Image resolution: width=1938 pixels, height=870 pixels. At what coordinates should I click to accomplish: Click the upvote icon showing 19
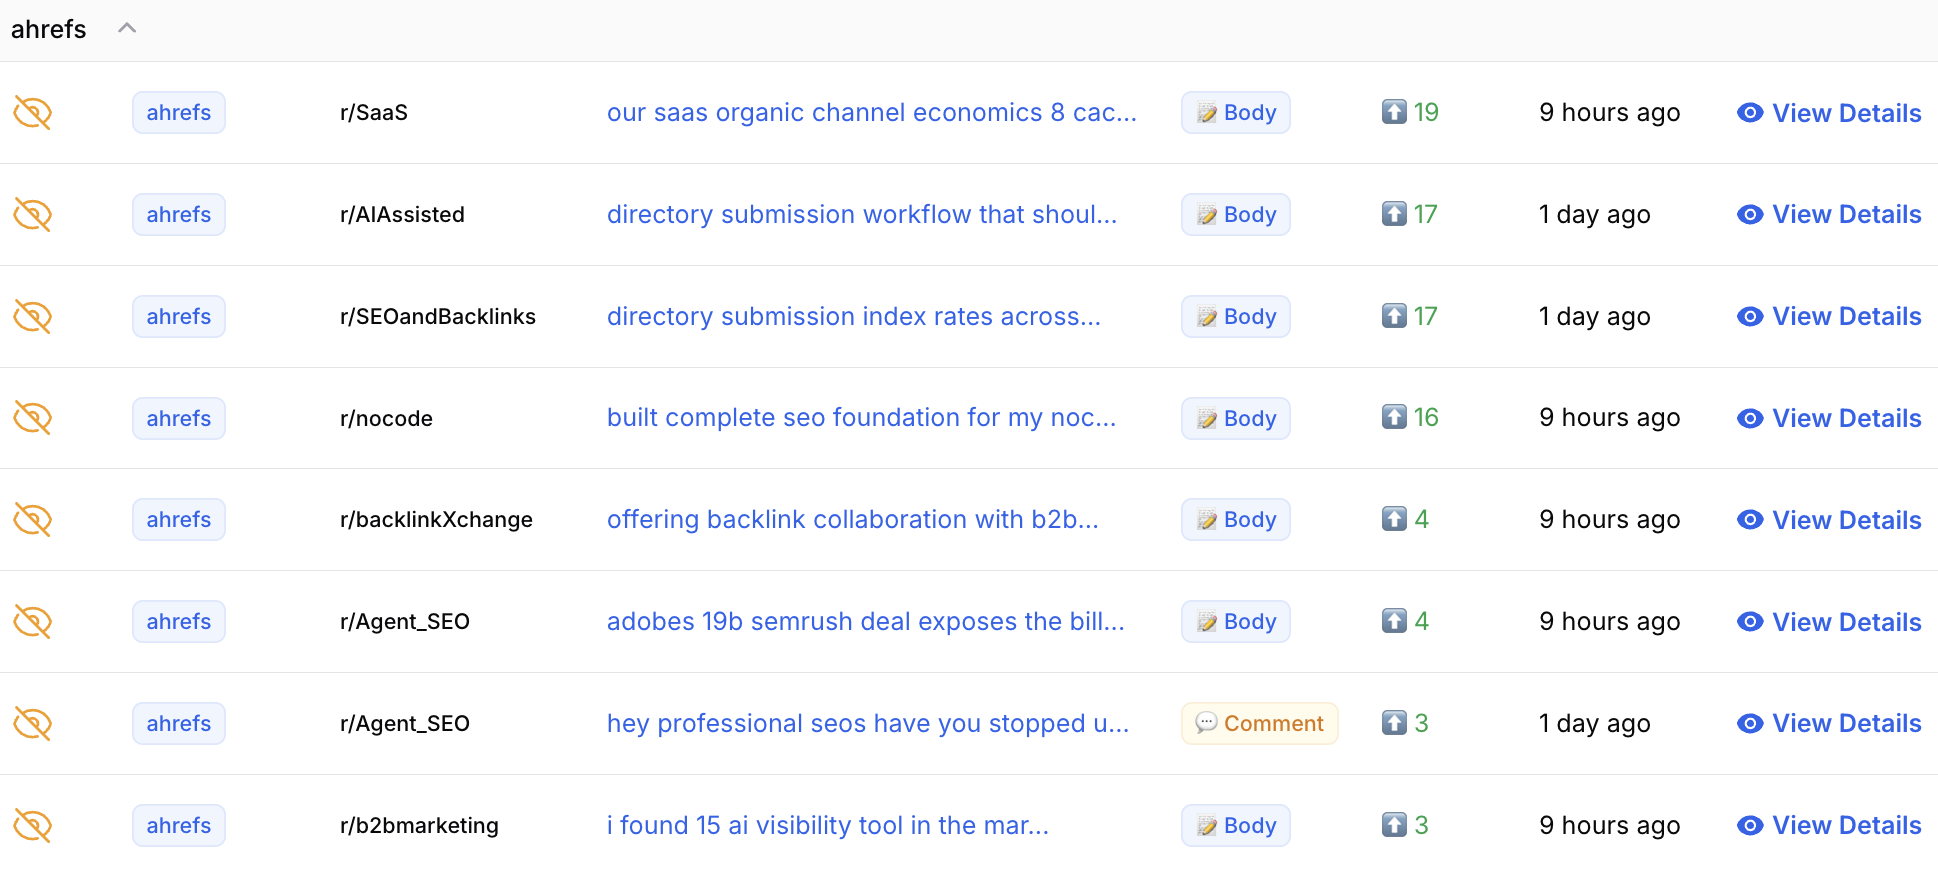[x=1394, y=112]
